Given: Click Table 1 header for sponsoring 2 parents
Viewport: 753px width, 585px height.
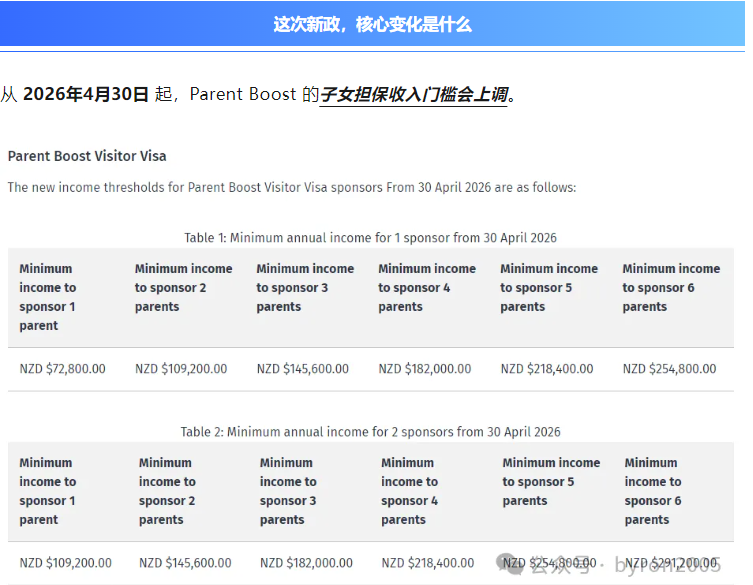Looking at the screenshot, I should click(x=183, y=287).
